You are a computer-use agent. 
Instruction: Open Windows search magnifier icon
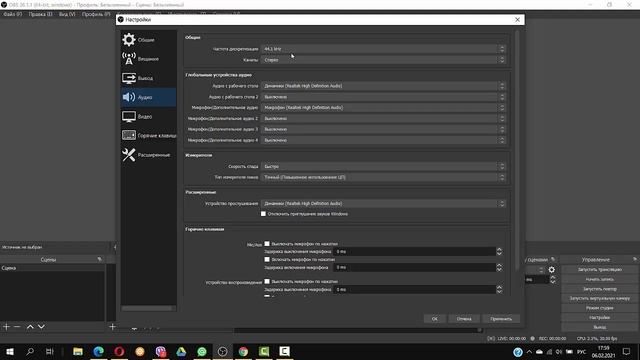pos(30,351)
